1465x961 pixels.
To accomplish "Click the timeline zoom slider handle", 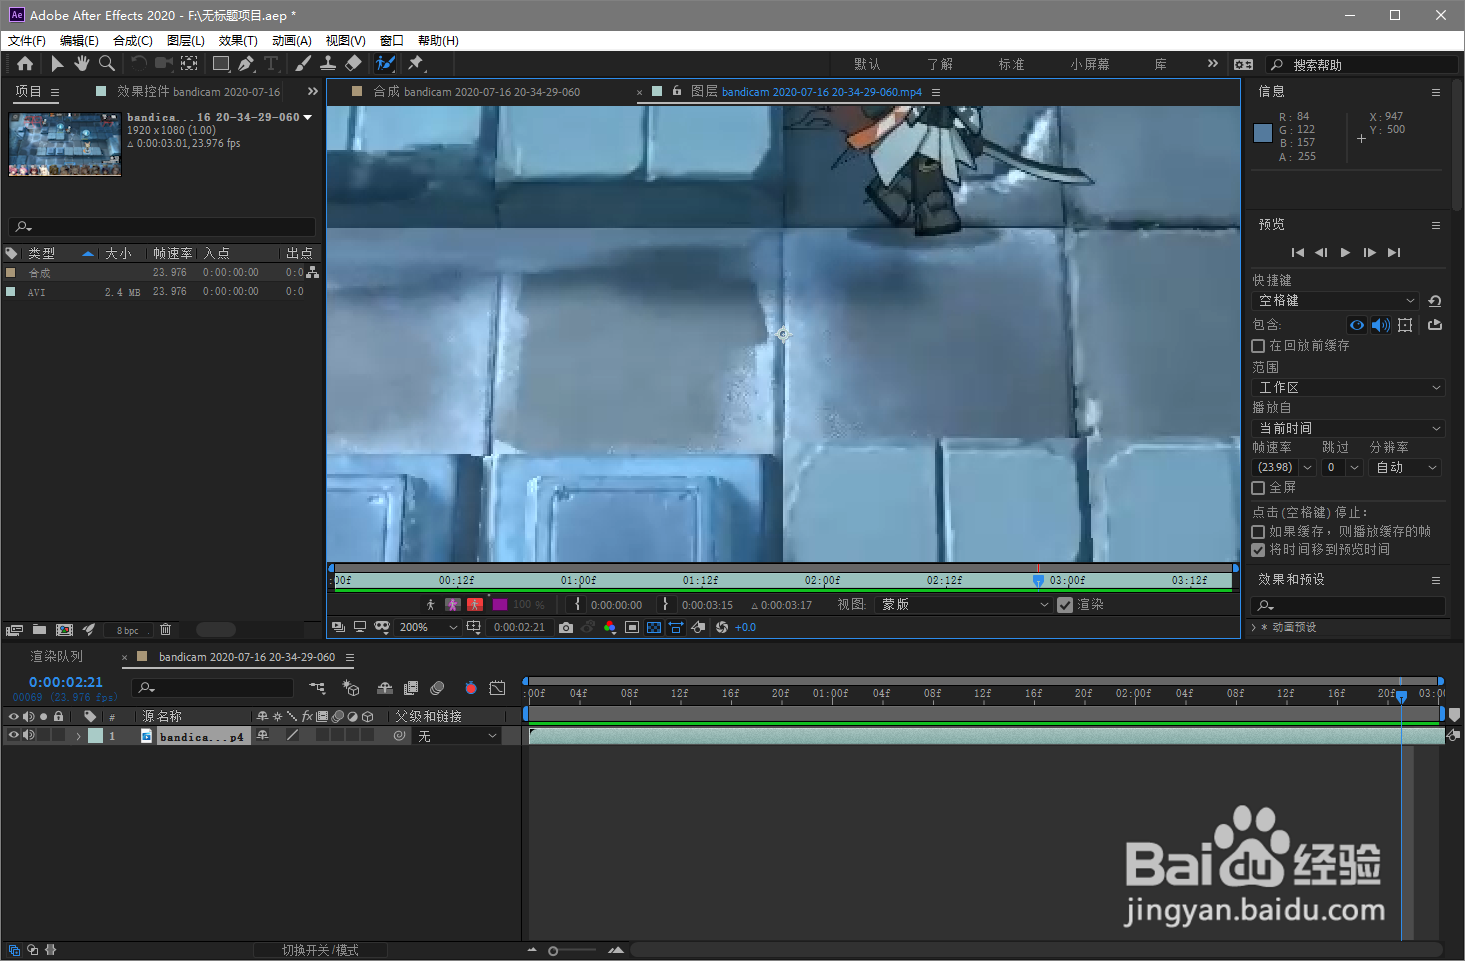I will tap(553, 951).
